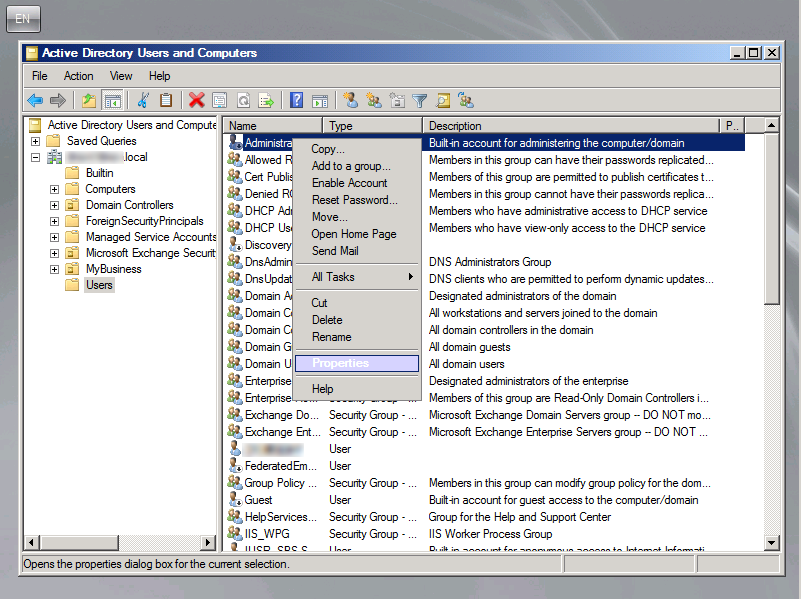Open the File menu
801x599 pixels.
39,76
